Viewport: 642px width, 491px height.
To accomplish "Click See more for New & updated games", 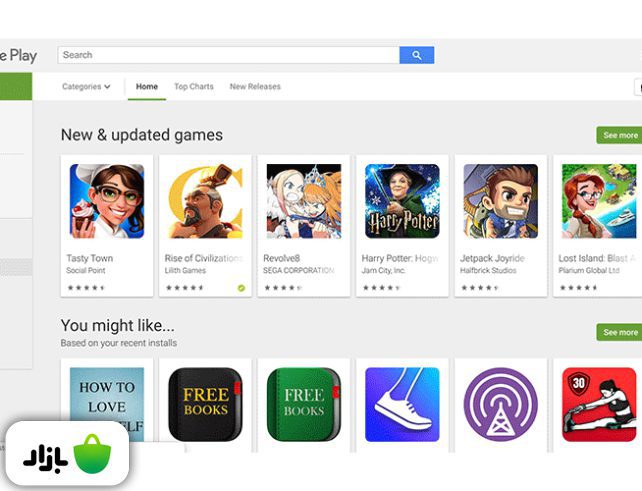I will [619, 135].
